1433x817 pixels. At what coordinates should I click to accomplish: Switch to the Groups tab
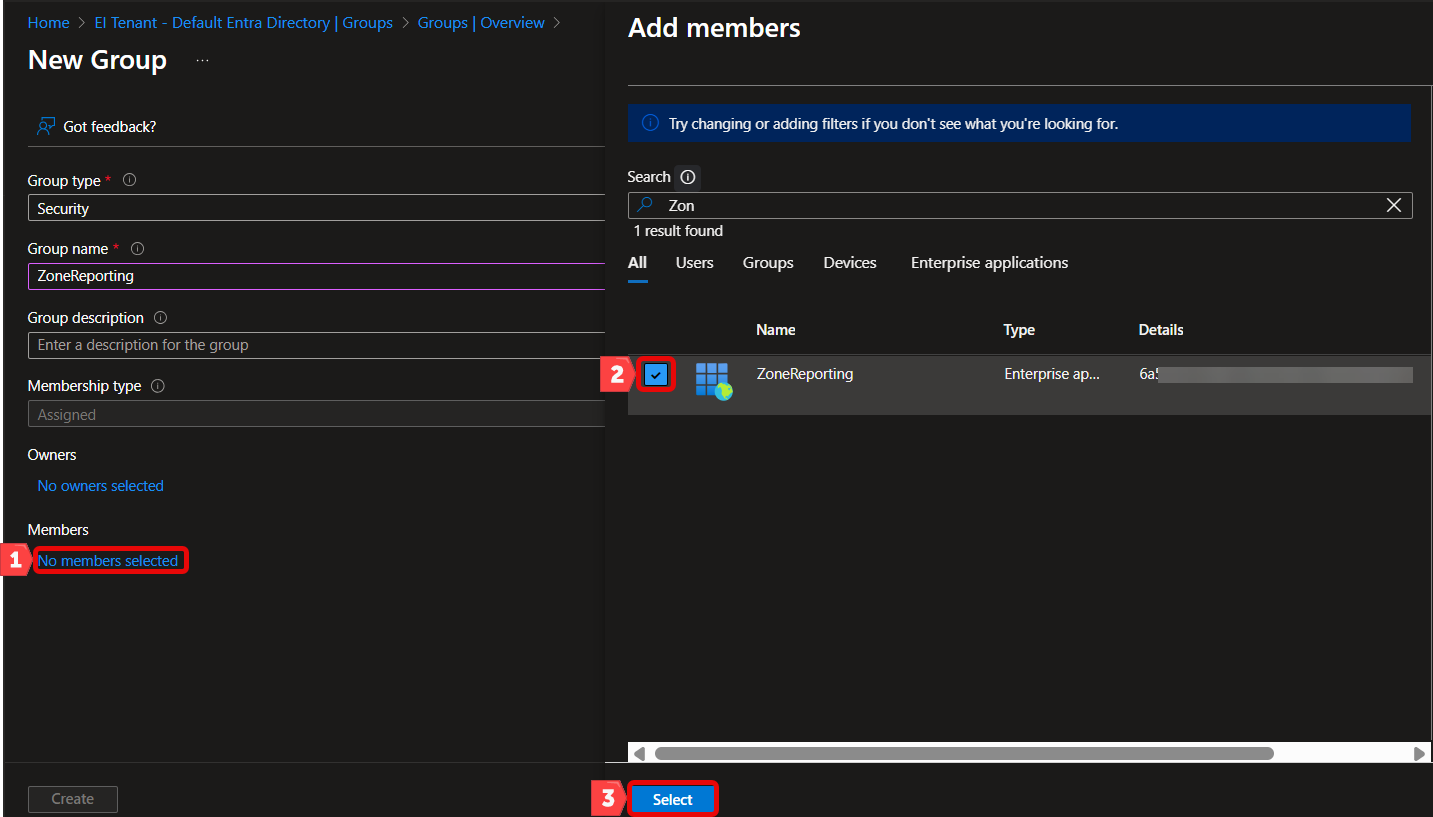coord(768,263)
